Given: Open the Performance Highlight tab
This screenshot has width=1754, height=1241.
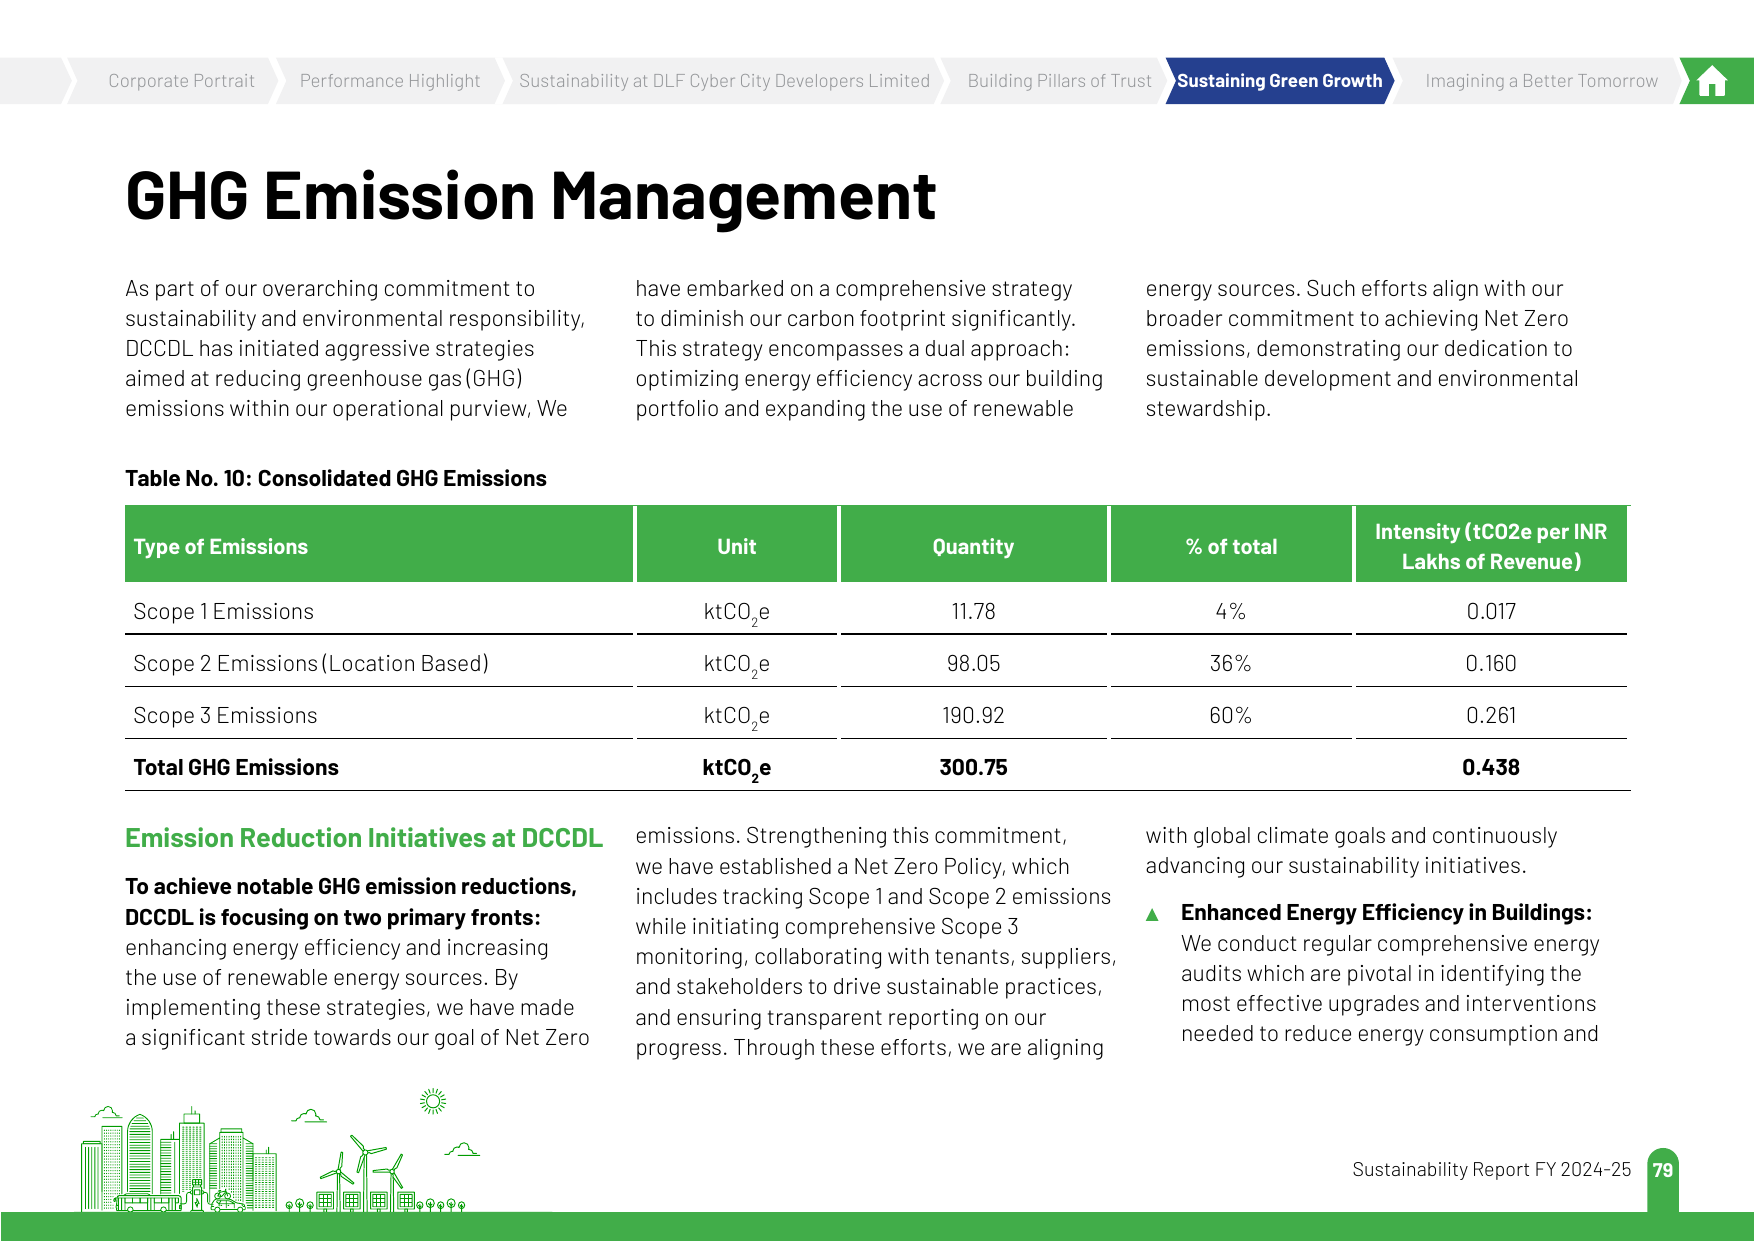Looking at the screenshot, I should [390, 81].
